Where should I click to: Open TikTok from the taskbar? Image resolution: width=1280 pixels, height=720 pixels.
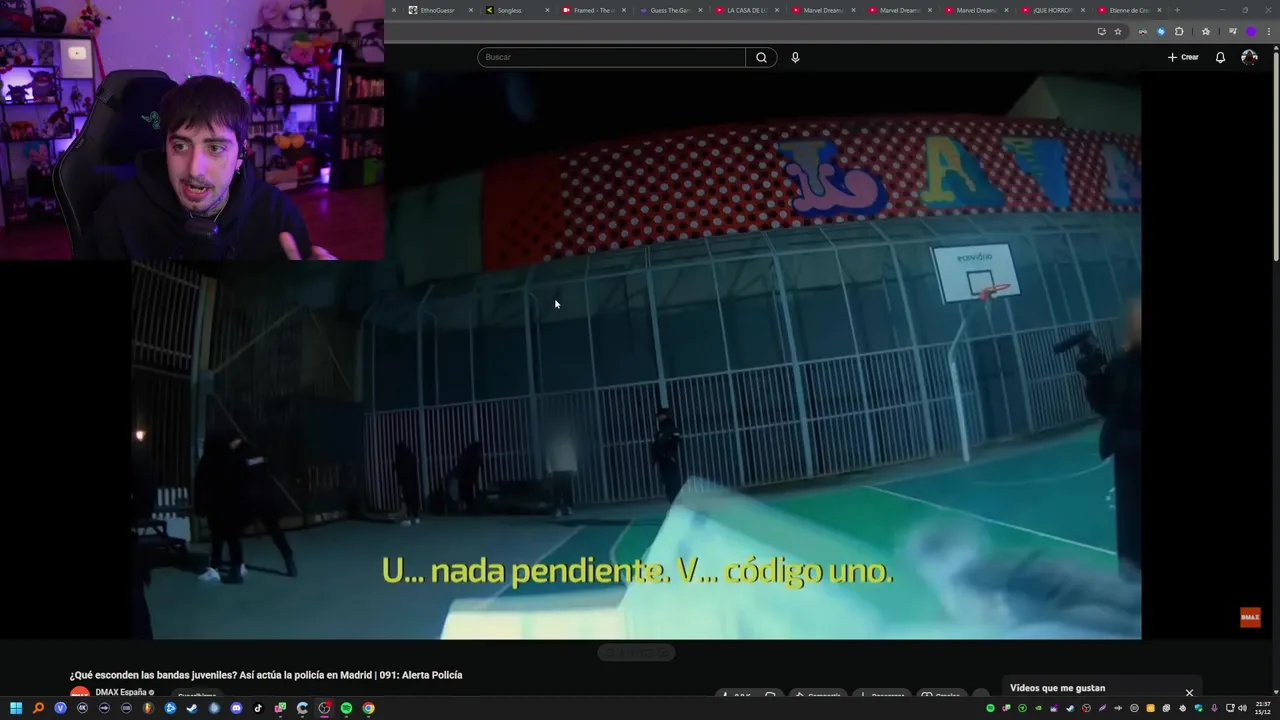tap(258, 708)
